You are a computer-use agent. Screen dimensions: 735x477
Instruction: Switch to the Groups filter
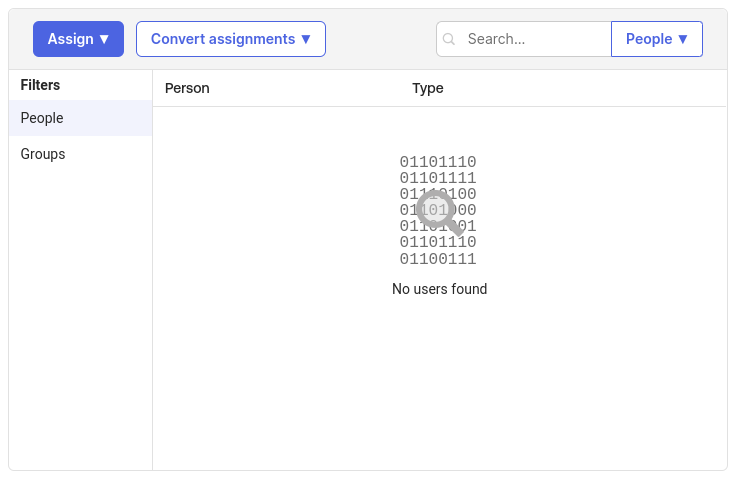coord(43,154)
